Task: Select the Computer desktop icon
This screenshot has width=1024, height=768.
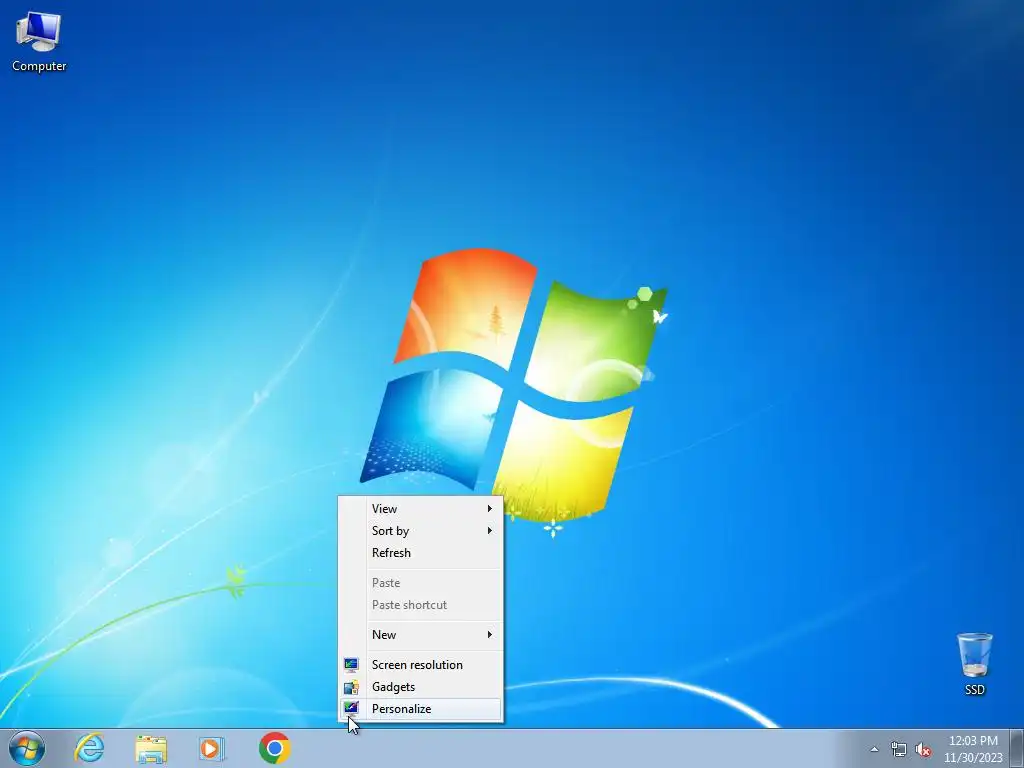Action: [x=39, y=42]
